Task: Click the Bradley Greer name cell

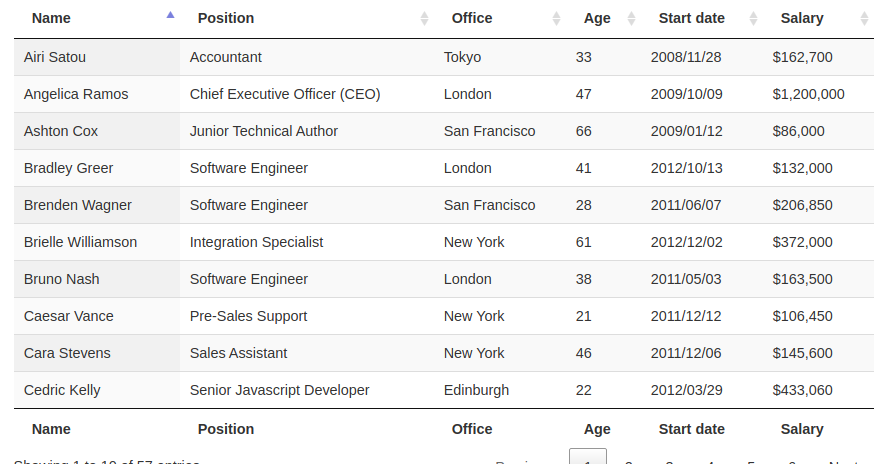Action: click(x=68, y=168)
